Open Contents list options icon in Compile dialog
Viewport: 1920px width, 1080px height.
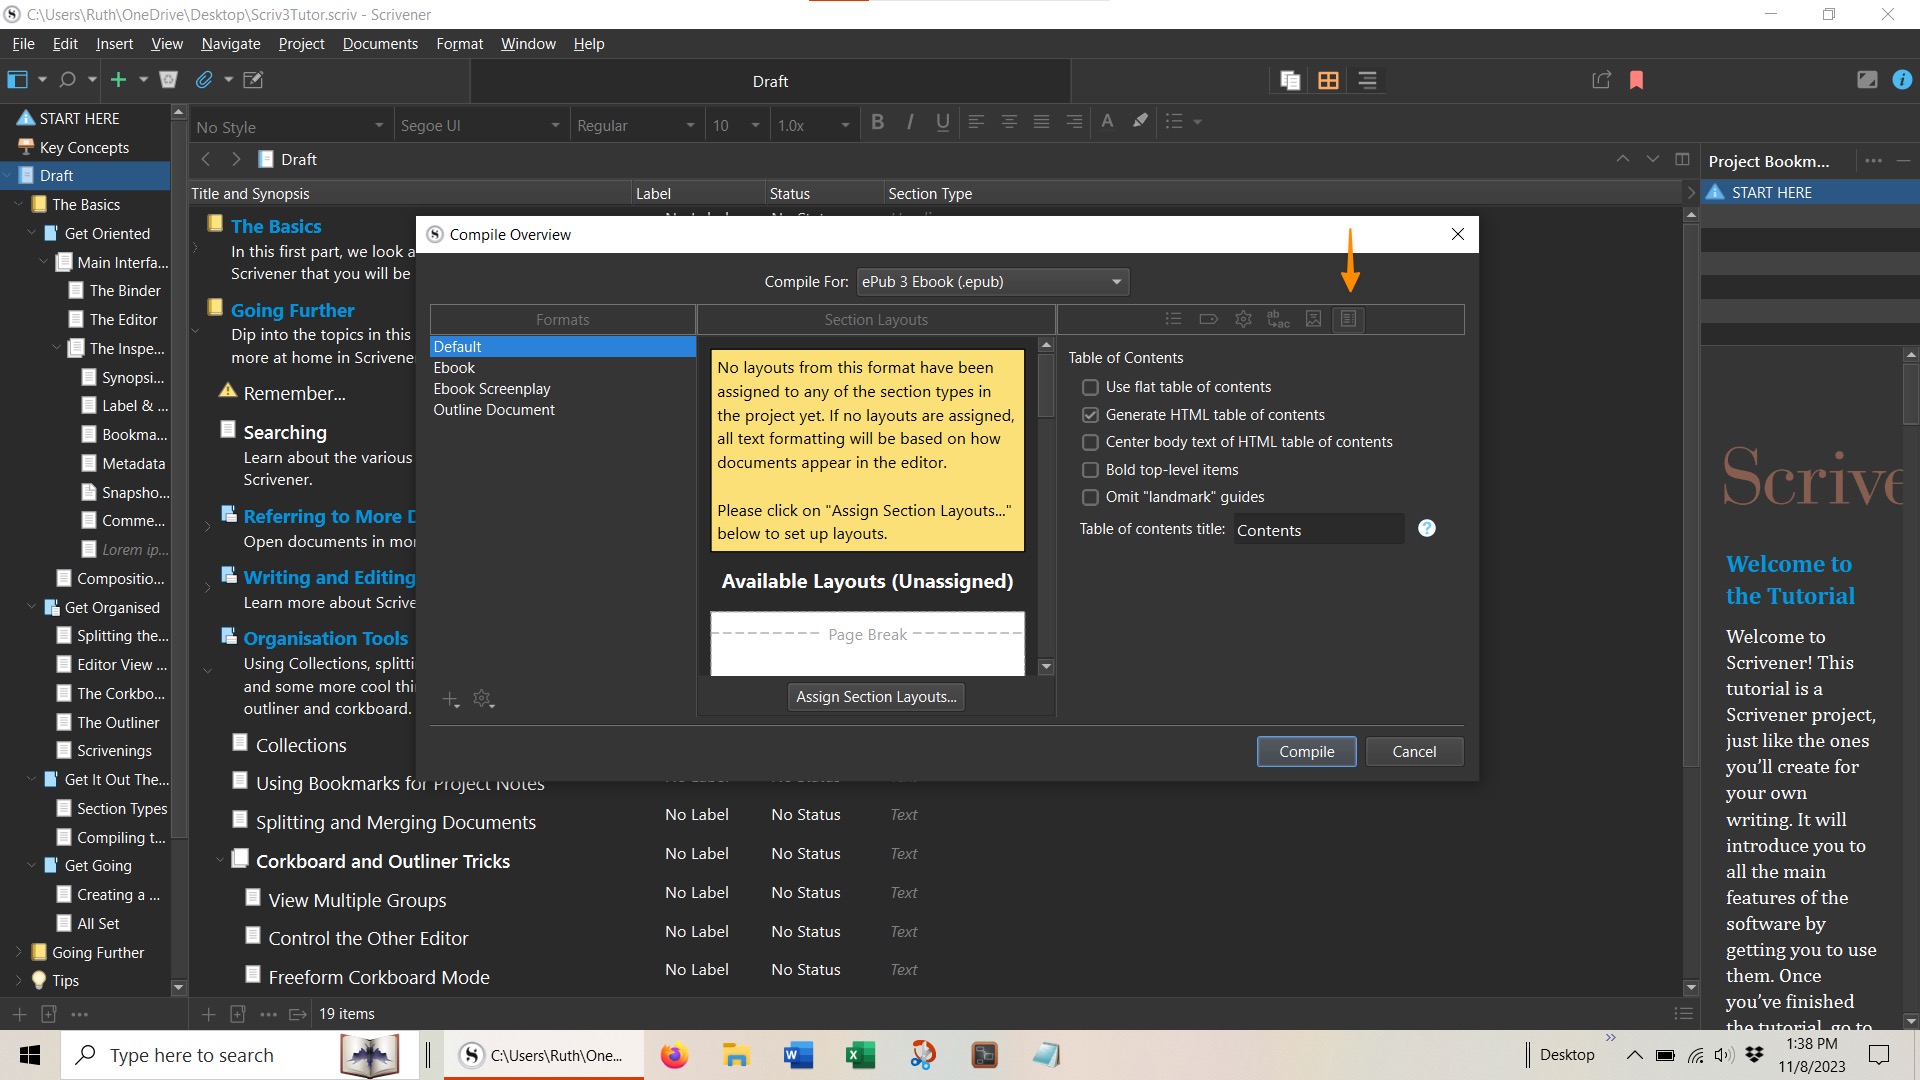pos(1174,319)
